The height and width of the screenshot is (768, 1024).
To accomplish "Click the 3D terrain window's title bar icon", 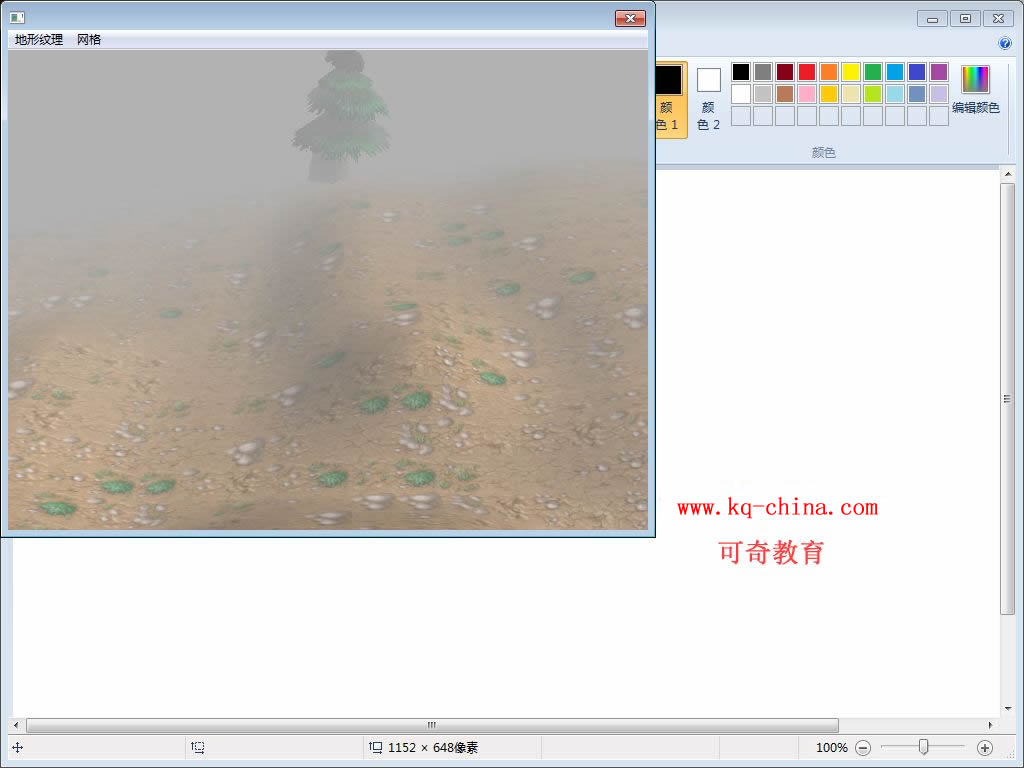I will coord(17,18).
